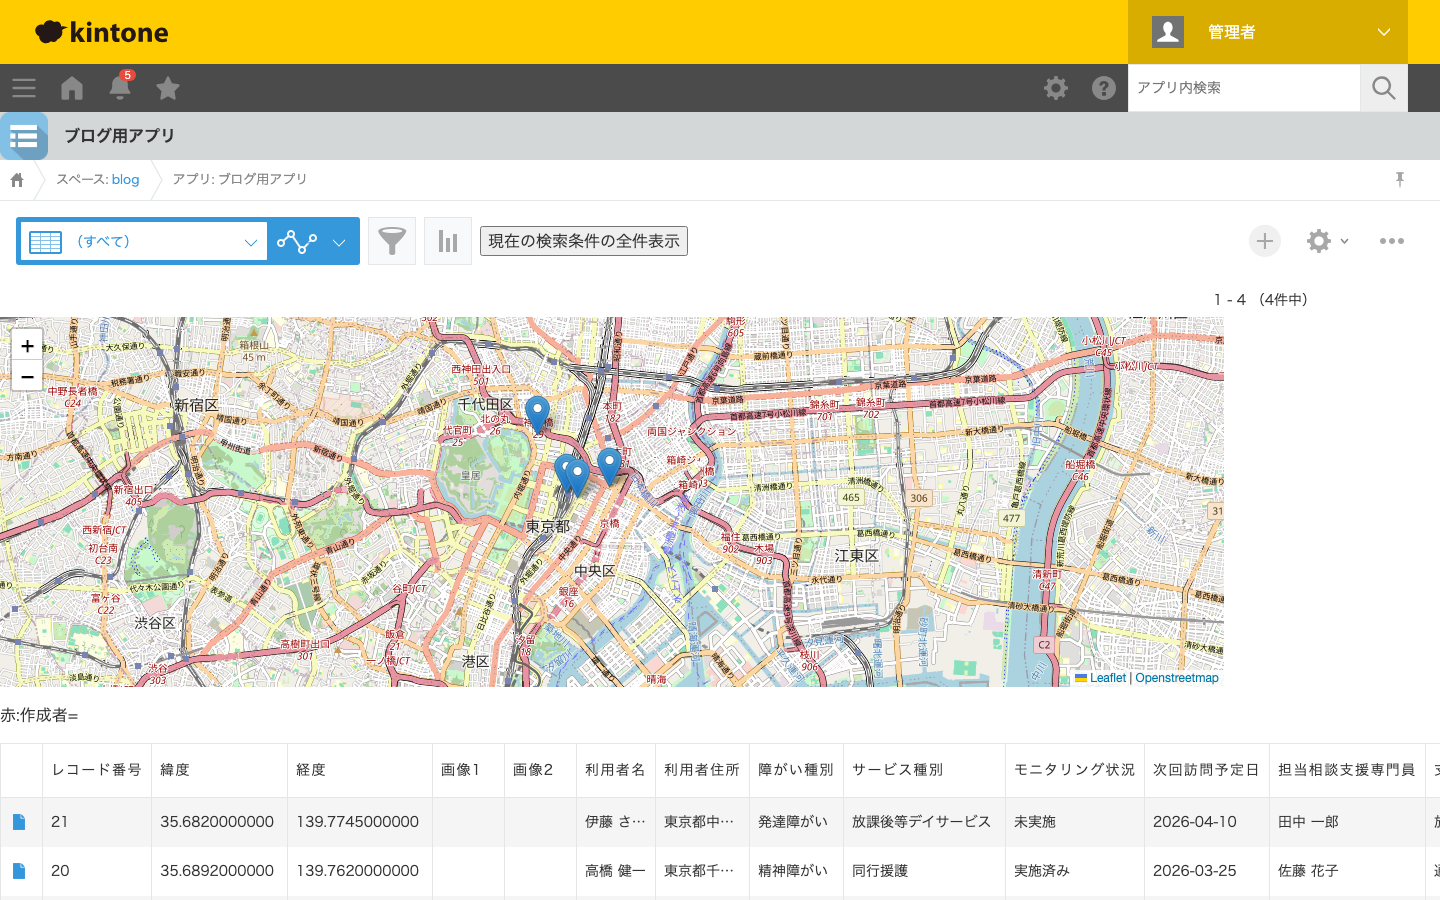Image resolution: width=1440 pixels, height=900 pixels.
Task: Open the header settings gear
Action: [1056, 88]
